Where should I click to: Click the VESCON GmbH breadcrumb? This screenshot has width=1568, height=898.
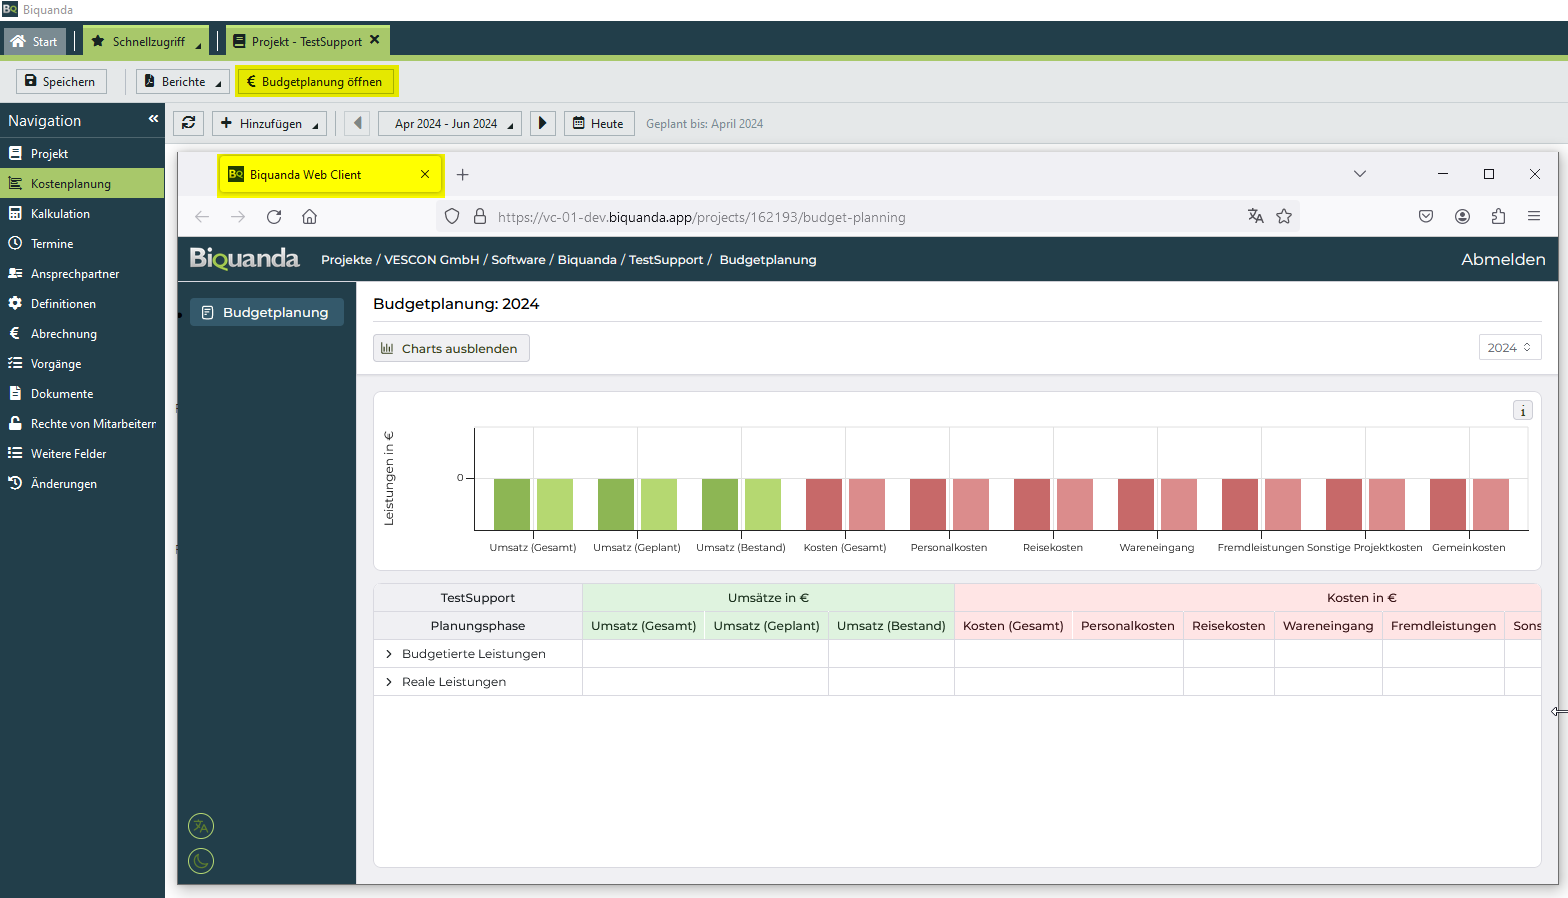tap(432, 260)
